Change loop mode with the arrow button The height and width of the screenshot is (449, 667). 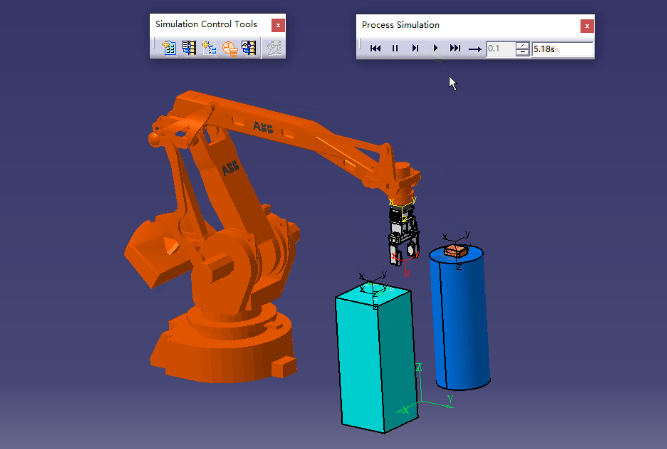click(x=475, y=48)
